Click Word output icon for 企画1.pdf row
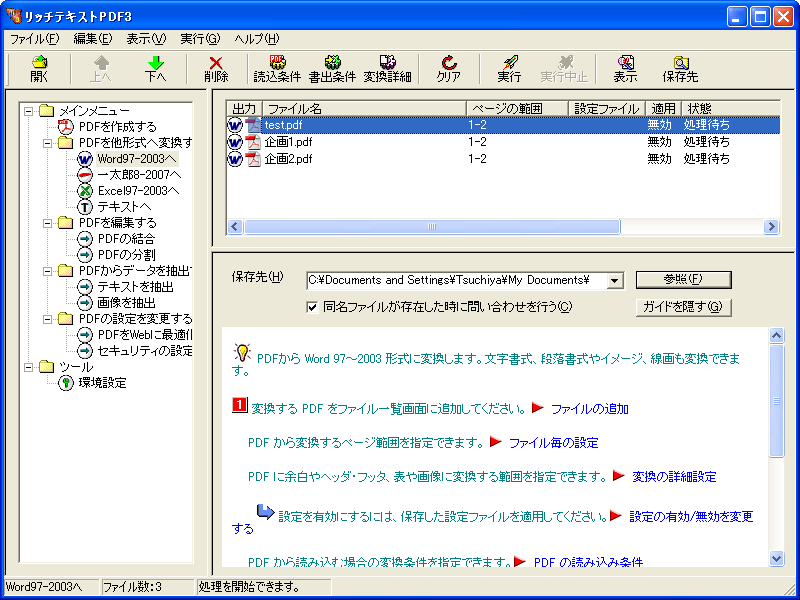 (235, 142)
